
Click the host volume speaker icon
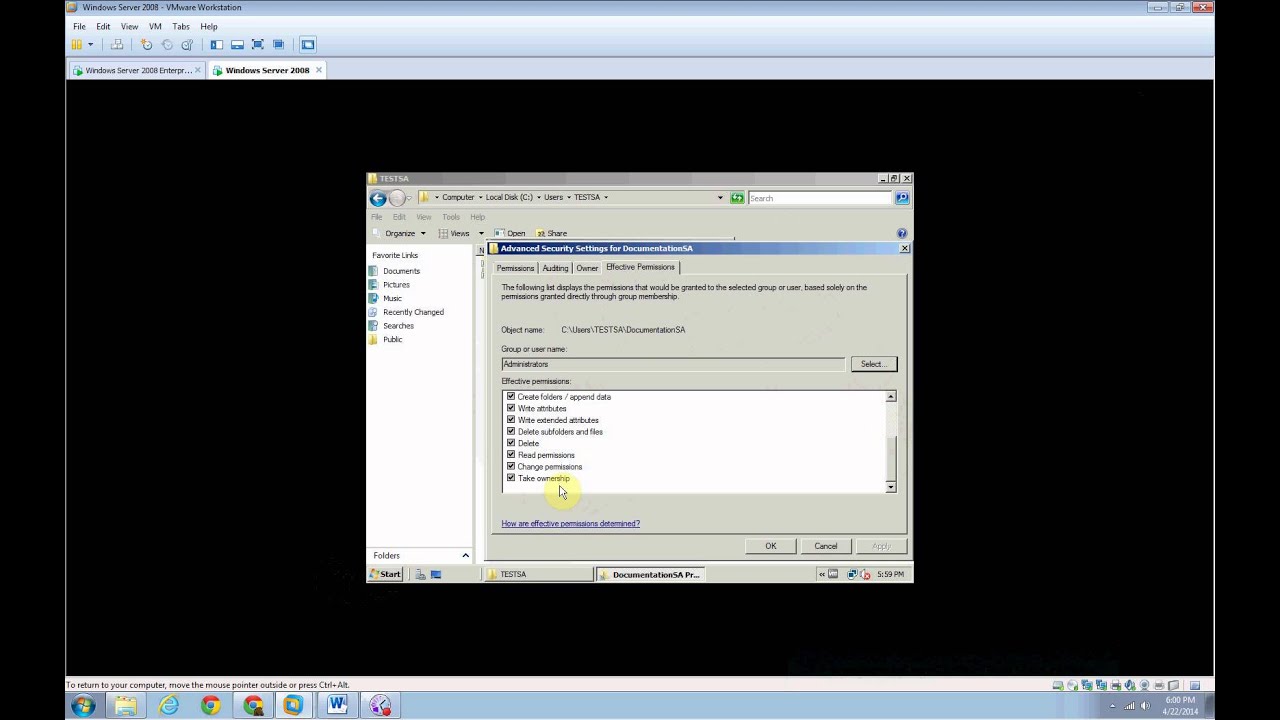[x=1145, y=706]
